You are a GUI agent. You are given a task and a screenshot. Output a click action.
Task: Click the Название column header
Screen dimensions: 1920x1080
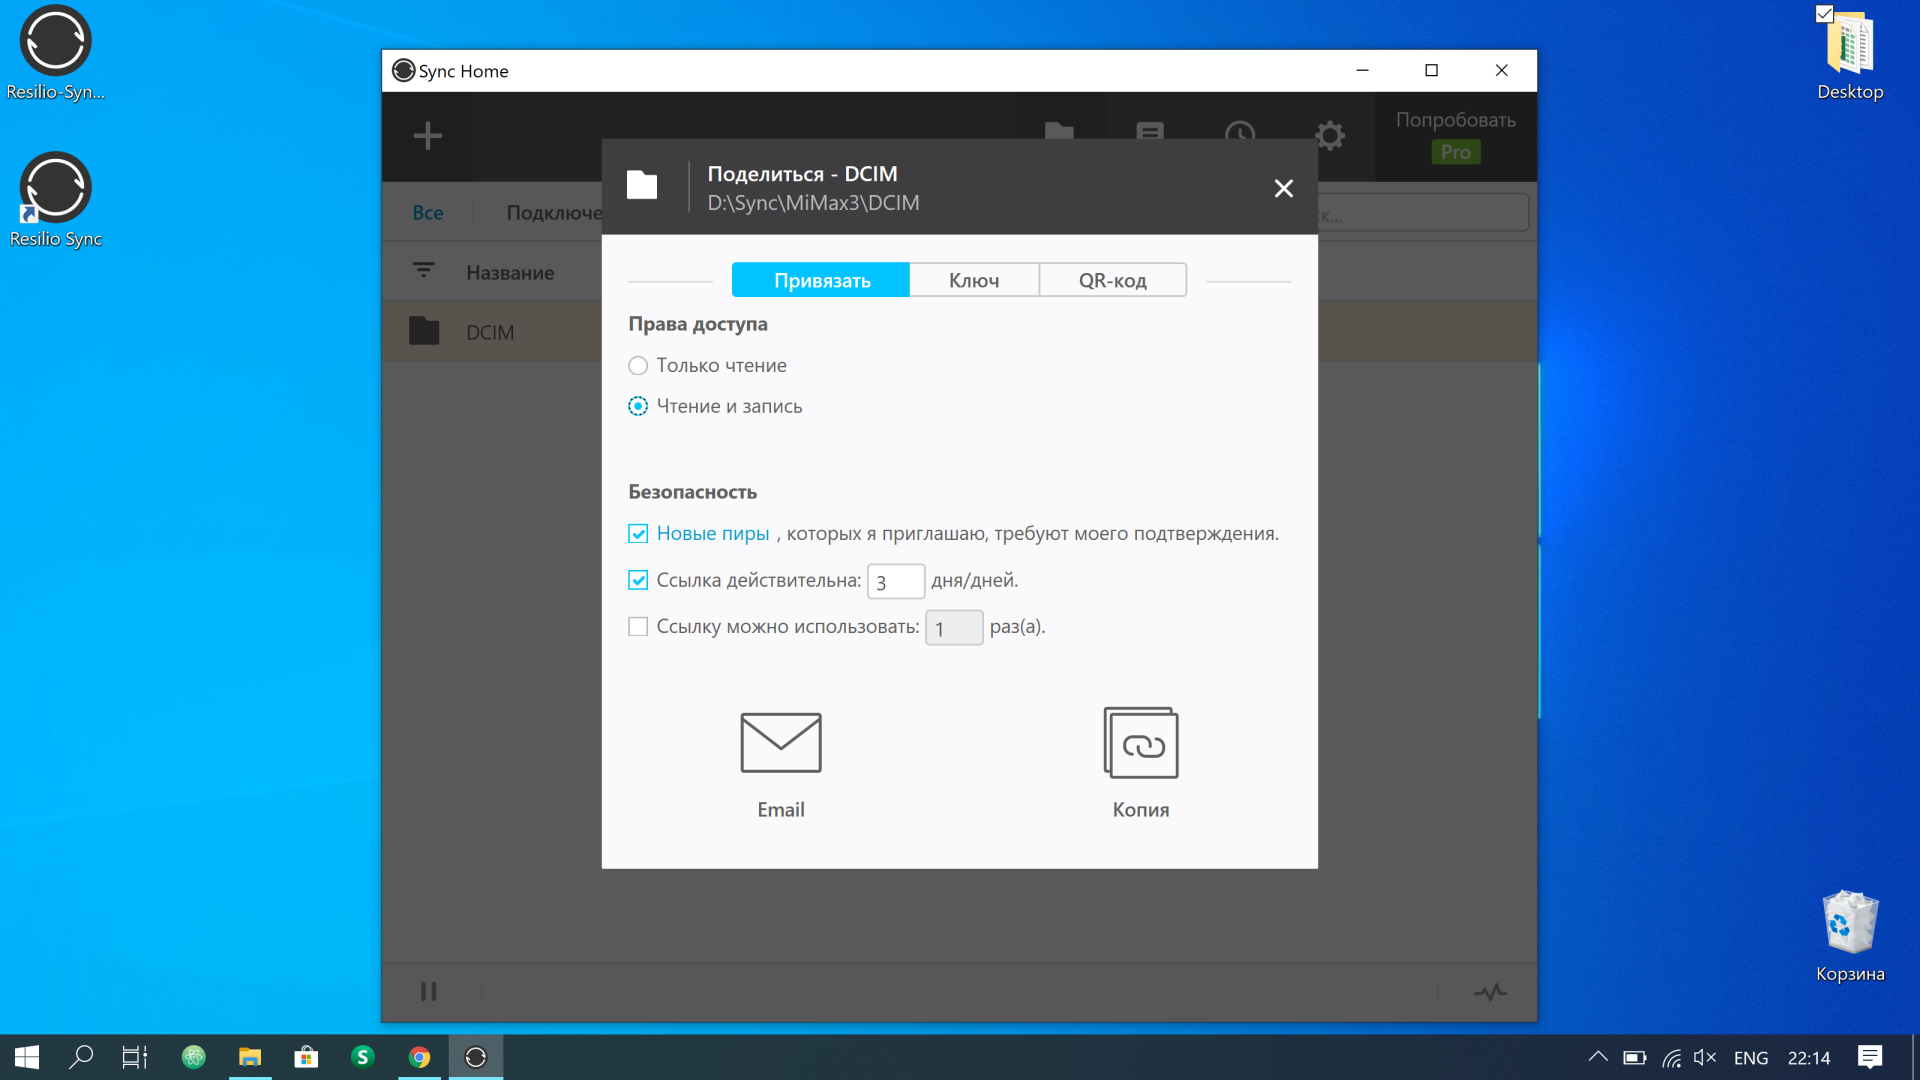510,272
